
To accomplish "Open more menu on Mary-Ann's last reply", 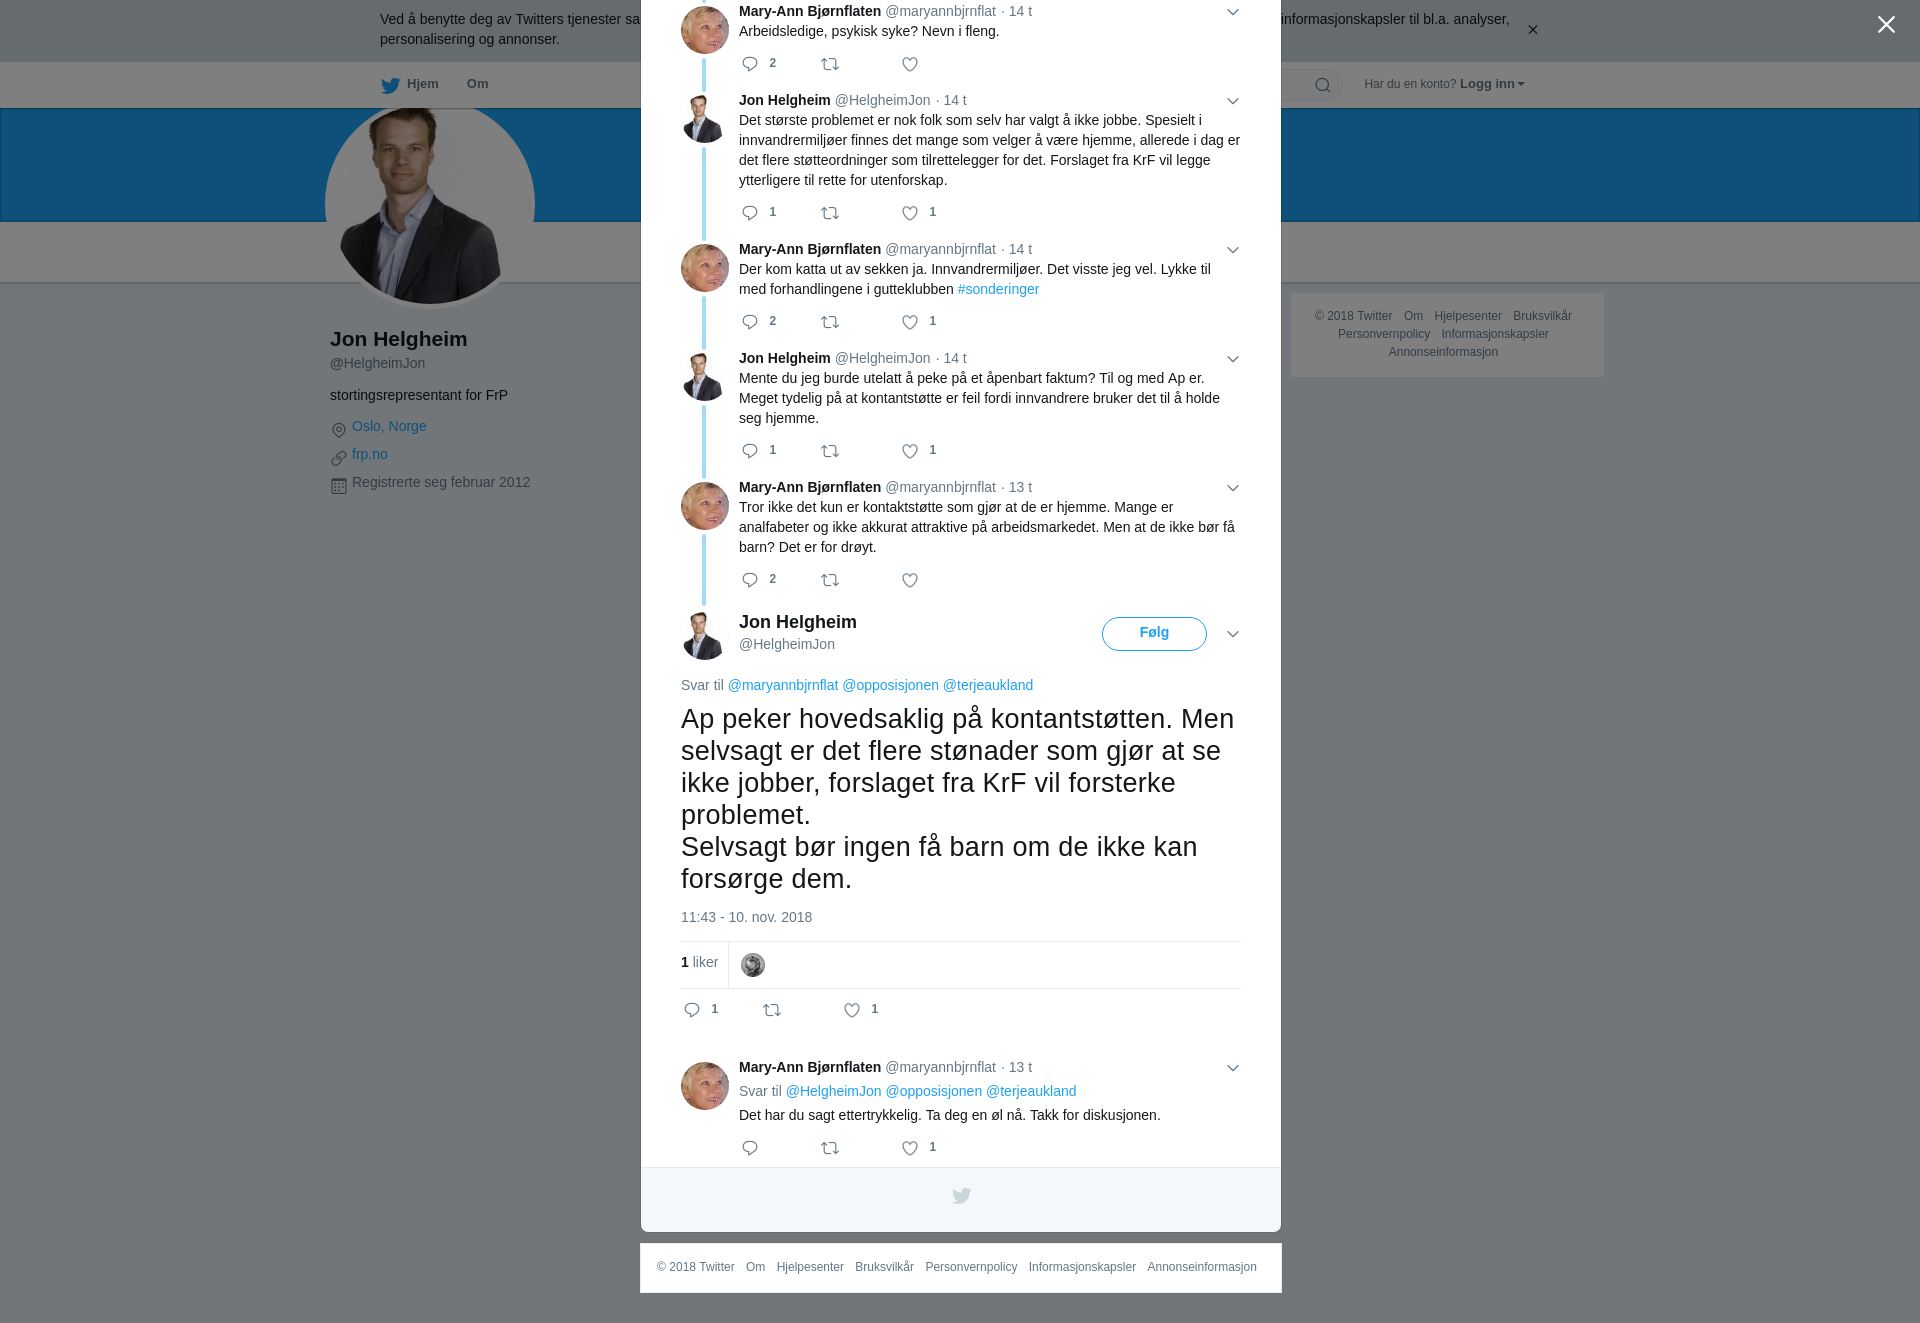I will [x=1233, y=1068].
